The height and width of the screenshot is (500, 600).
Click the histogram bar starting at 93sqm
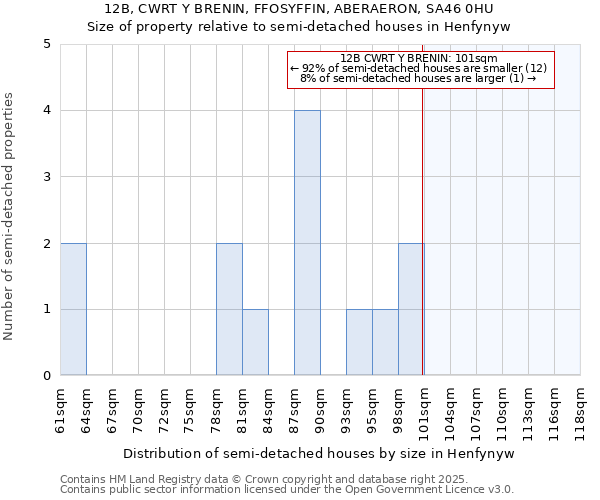click(360, 342)
